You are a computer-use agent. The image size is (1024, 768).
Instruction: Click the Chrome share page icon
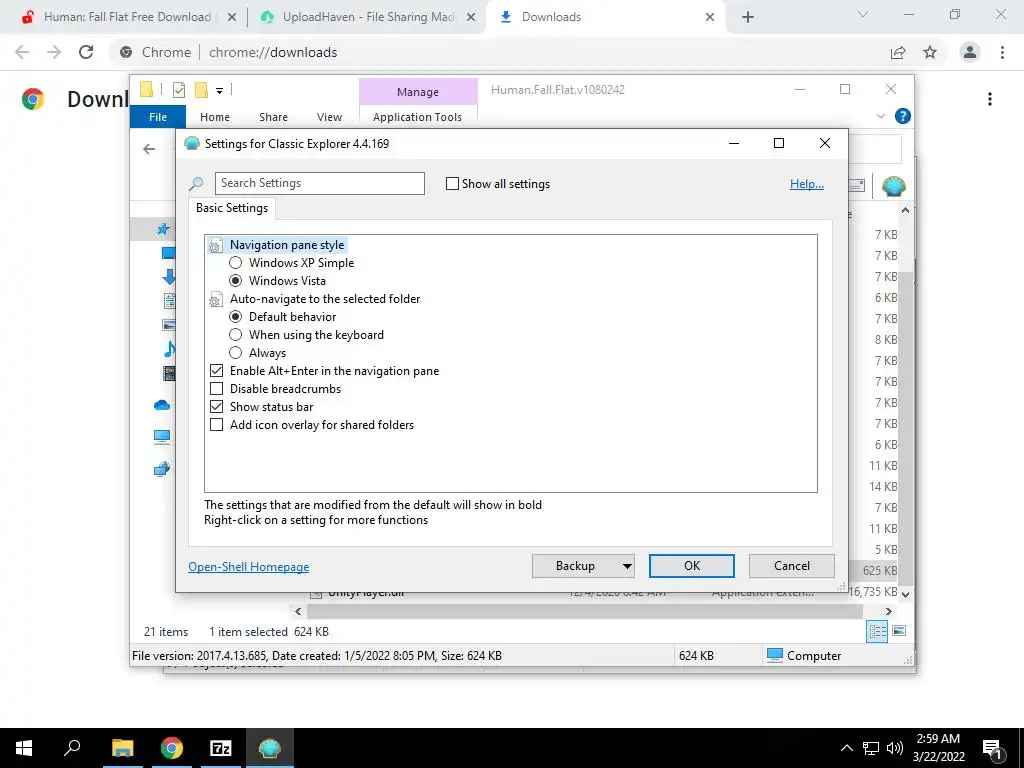(x=898, y=52)
